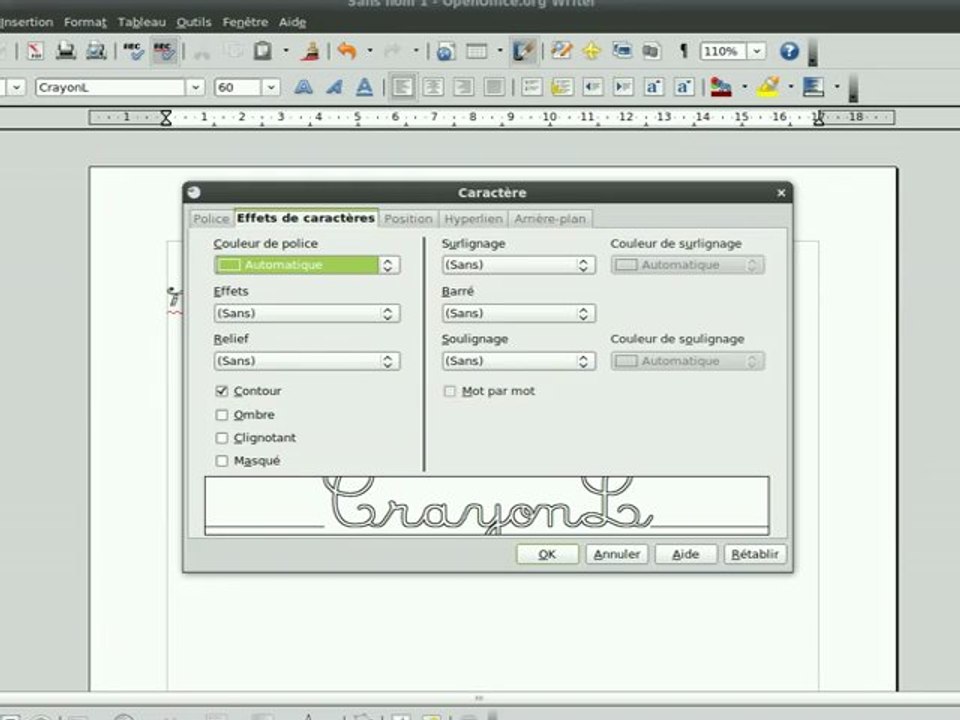Apply Bold with the A icon

[x=303, y=87]
